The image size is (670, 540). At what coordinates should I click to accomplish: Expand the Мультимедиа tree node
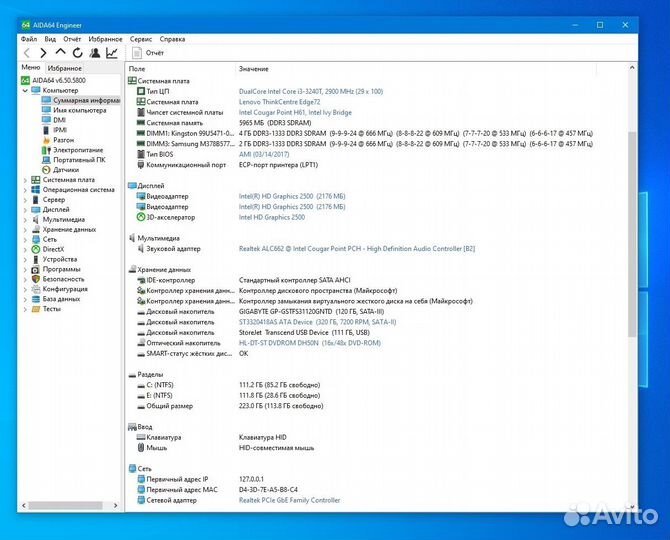click(25, 220)
